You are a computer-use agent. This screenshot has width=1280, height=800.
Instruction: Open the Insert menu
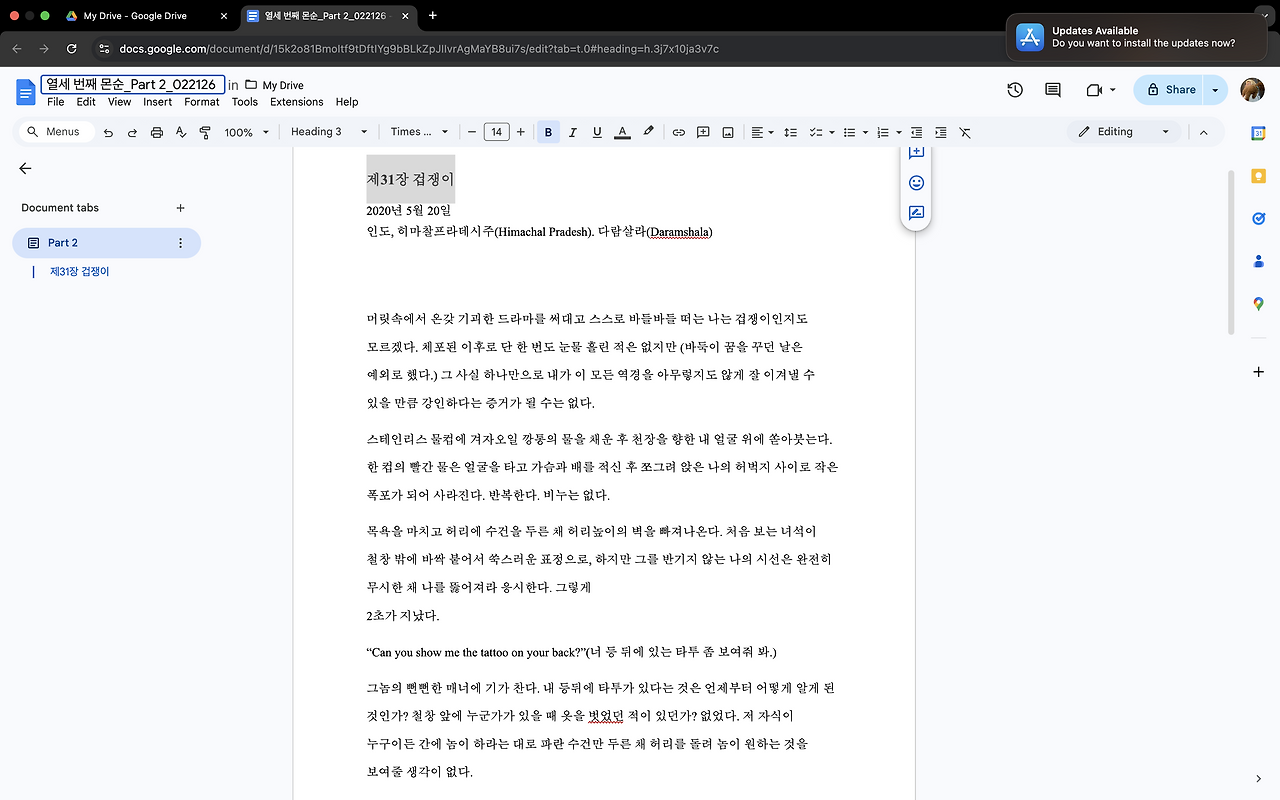157,101
